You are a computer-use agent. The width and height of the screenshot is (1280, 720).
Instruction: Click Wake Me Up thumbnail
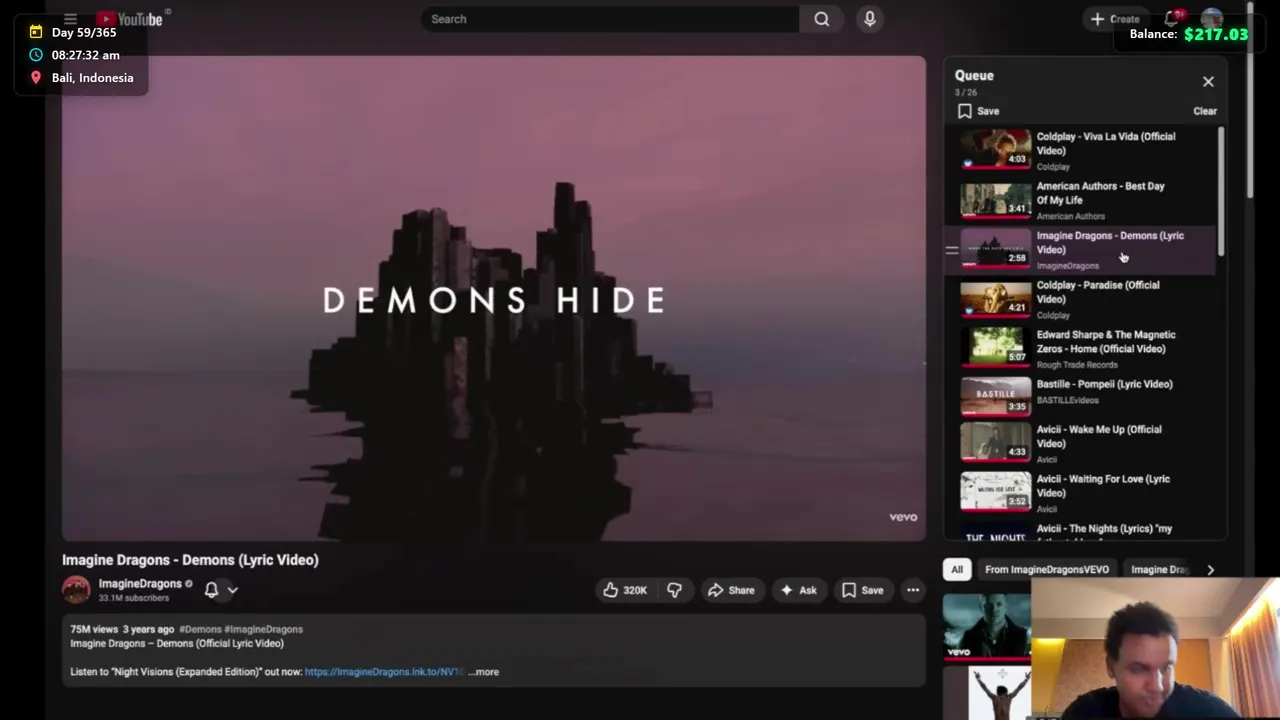pos(995,441)
